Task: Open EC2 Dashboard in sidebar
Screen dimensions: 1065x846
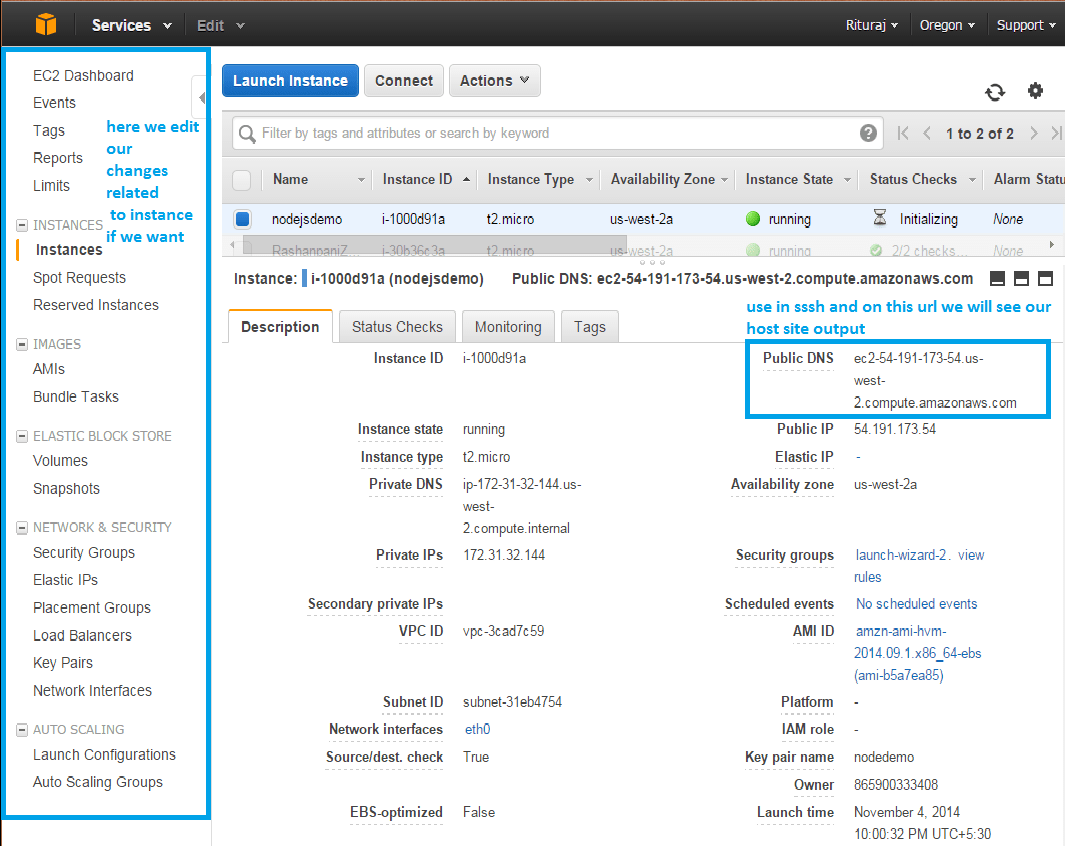Action: click(83, 75)
